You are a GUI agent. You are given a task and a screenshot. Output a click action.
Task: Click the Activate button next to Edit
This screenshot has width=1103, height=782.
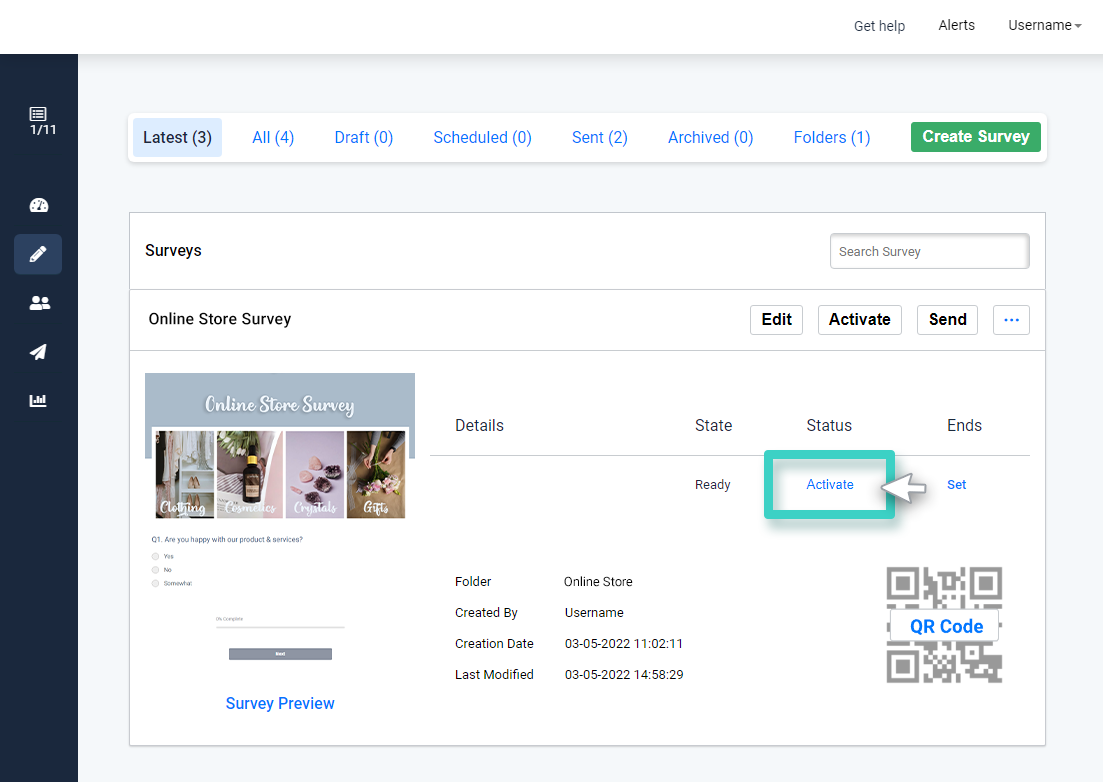coord(860,320)
